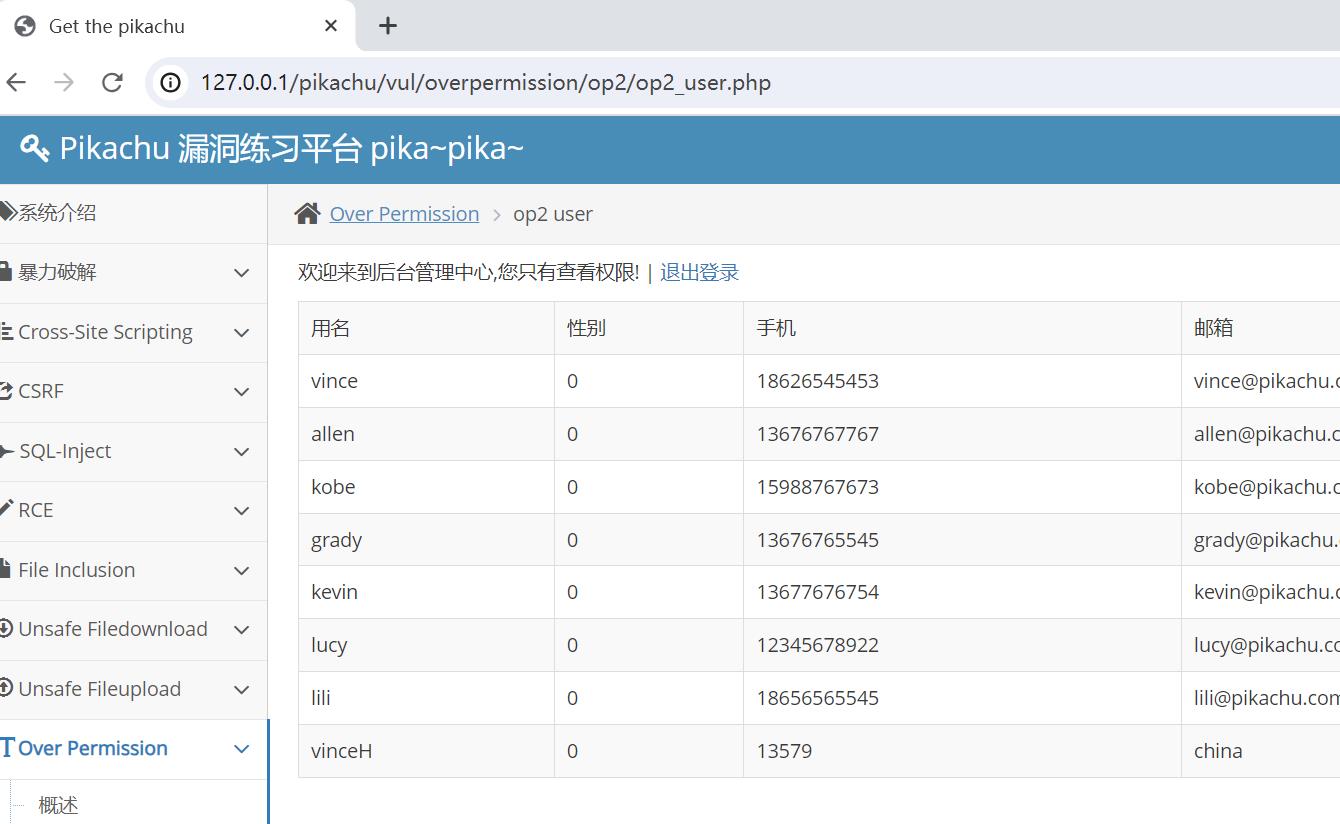1340x824 pixels.
Task: Select 概述 submenu item
Action: click(58, 805)
